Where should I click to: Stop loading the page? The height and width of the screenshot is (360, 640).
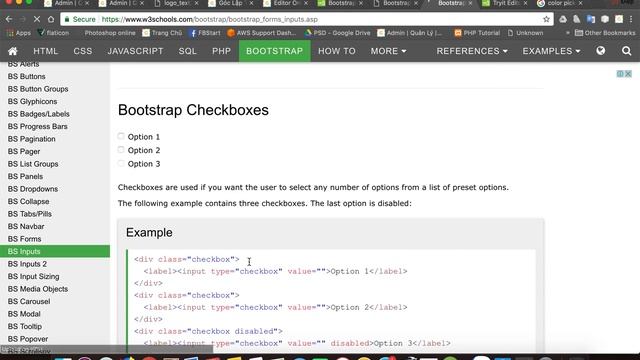pos(36,19)
